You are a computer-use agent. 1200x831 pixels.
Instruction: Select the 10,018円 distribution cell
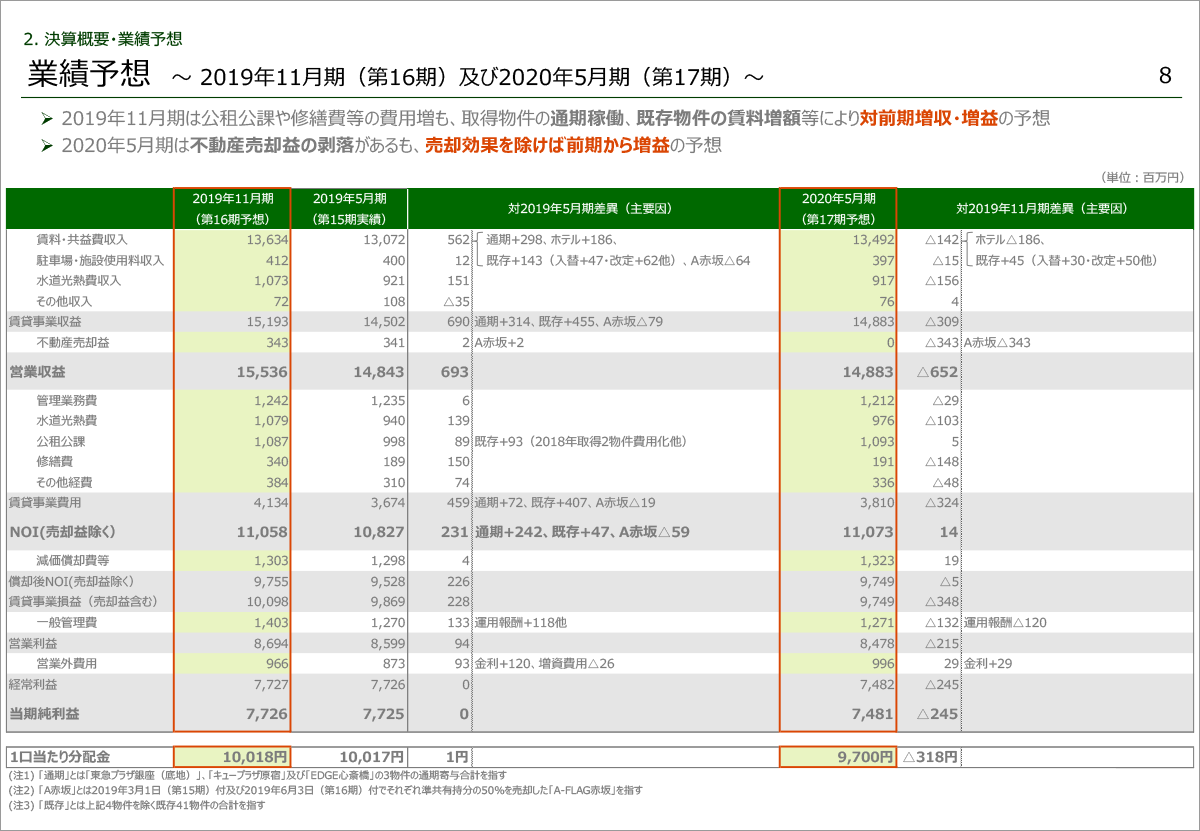click(256, 758)
